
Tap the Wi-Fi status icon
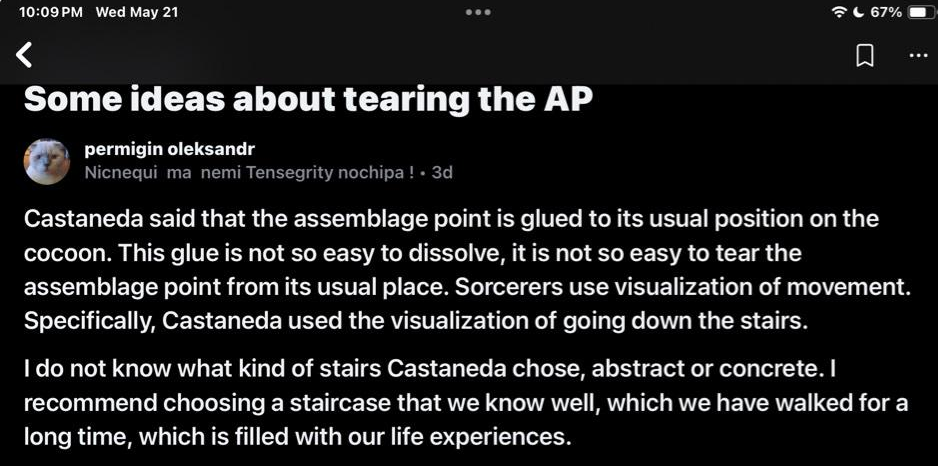[839, 12]
